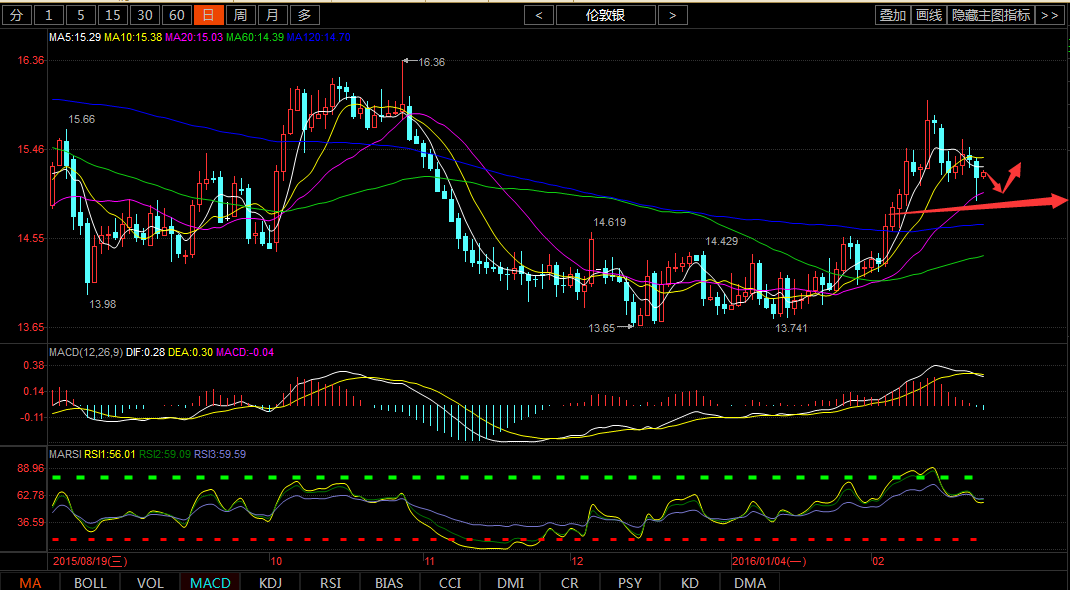Select the 周 weekly period
Screen dimensions: 1070x590
click(240, 15)
